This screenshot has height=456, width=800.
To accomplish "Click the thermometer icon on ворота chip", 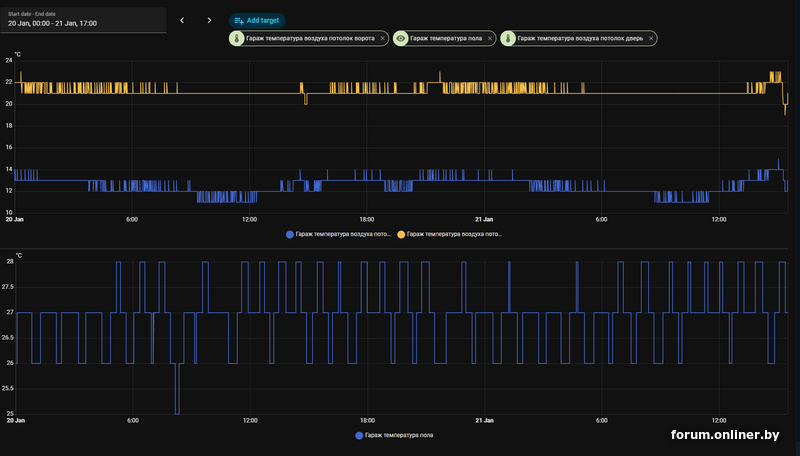I will (237, 38).
